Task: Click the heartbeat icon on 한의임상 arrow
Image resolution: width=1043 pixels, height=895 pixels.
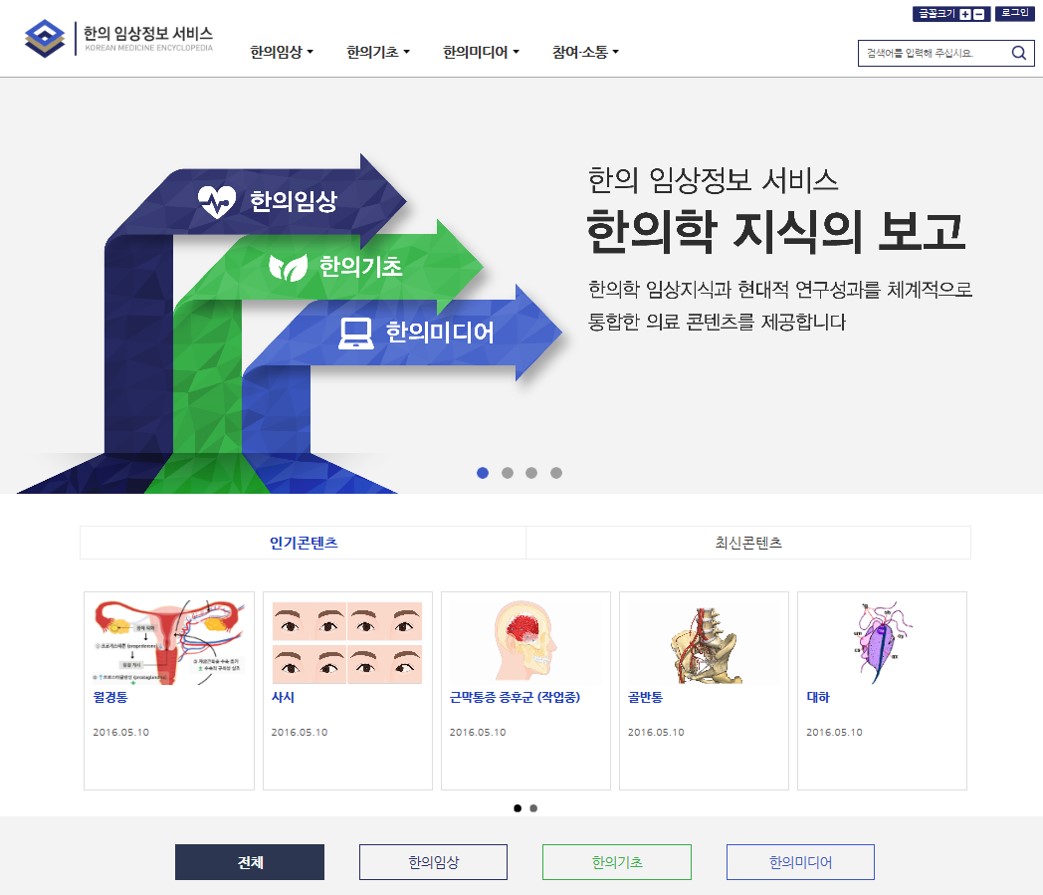Action: [x=216, y=202]
